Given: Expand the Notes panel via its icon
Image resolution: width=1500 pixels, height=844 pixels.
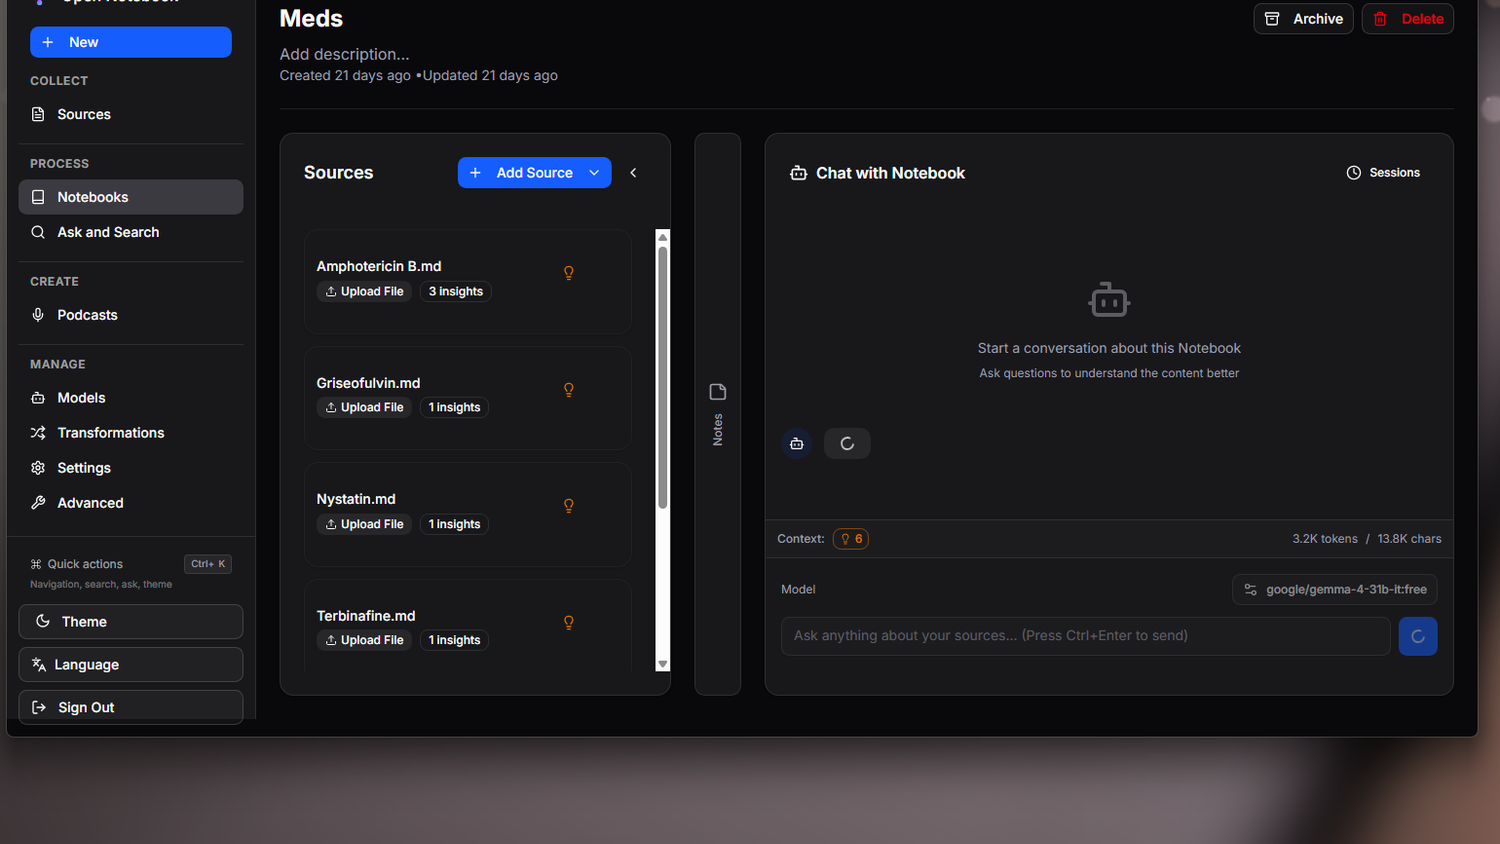Looking at the screenshot, I should [x=718, y=392].
